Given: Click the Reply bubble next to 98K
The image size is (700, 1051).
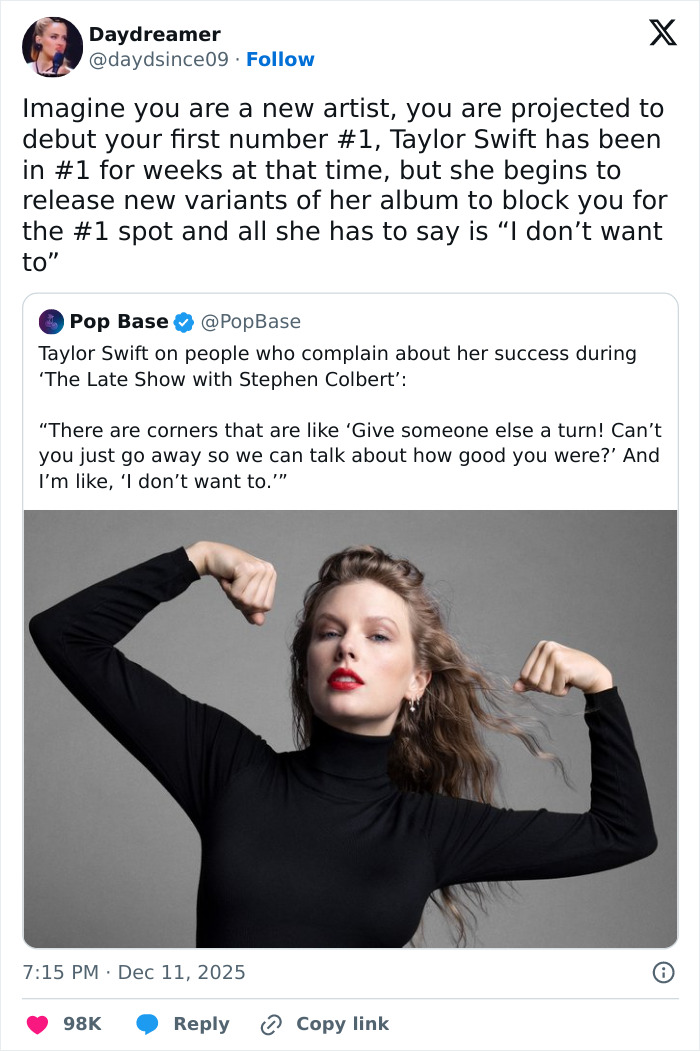Looking at the screenshot, I should [149, 1023].
